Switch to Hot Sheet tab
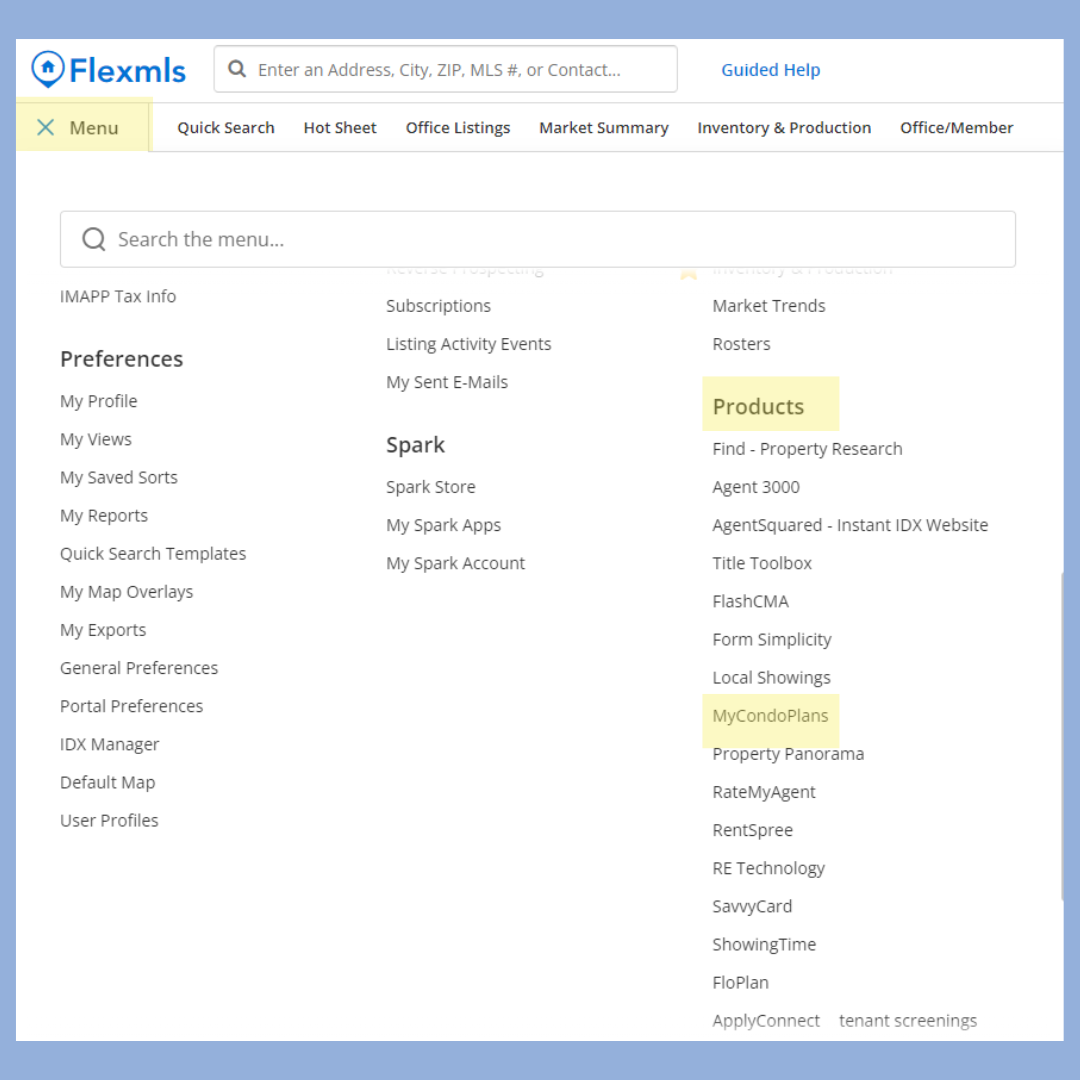The image size is (1080, 1080). (340, 128)
